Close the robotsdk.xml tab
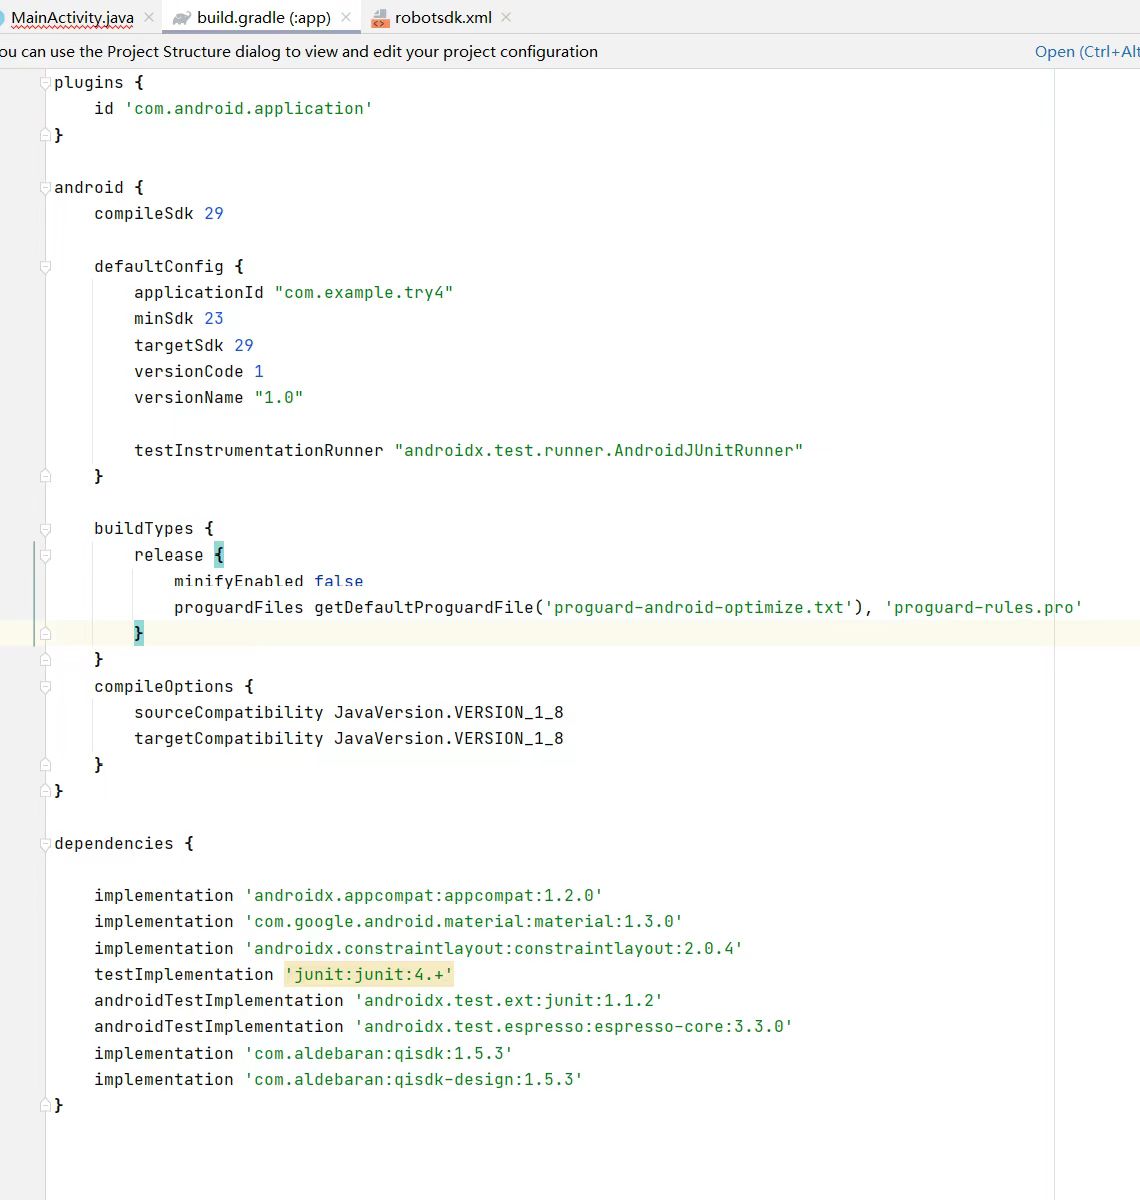Screen dimensions: 1140x1200 point(506,17)
